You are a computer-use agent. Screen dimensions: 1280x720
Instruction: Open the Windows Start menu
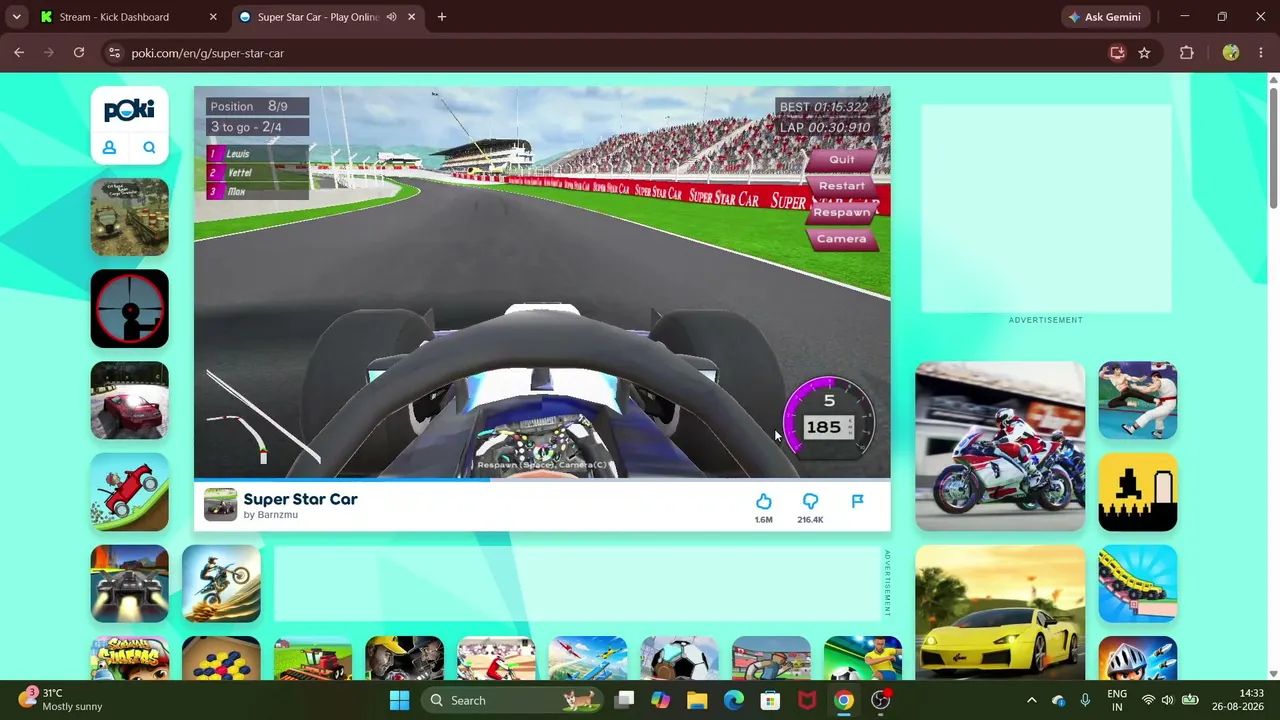point(399,700)
